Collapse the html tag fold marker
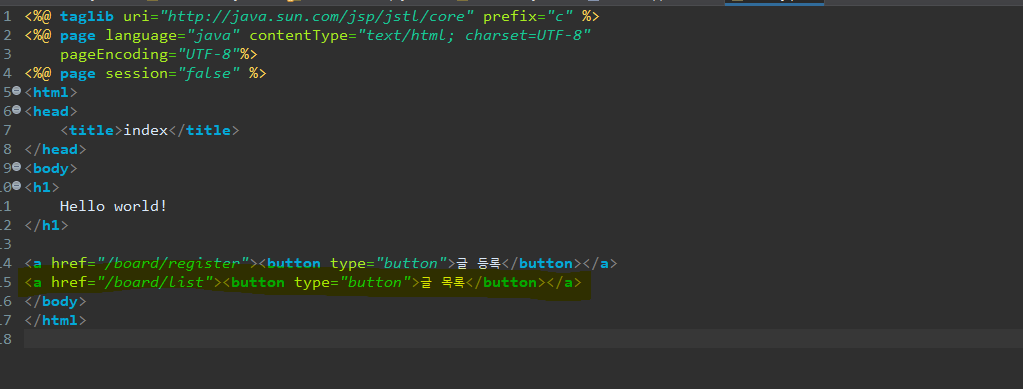 click(x=17, y=91)
